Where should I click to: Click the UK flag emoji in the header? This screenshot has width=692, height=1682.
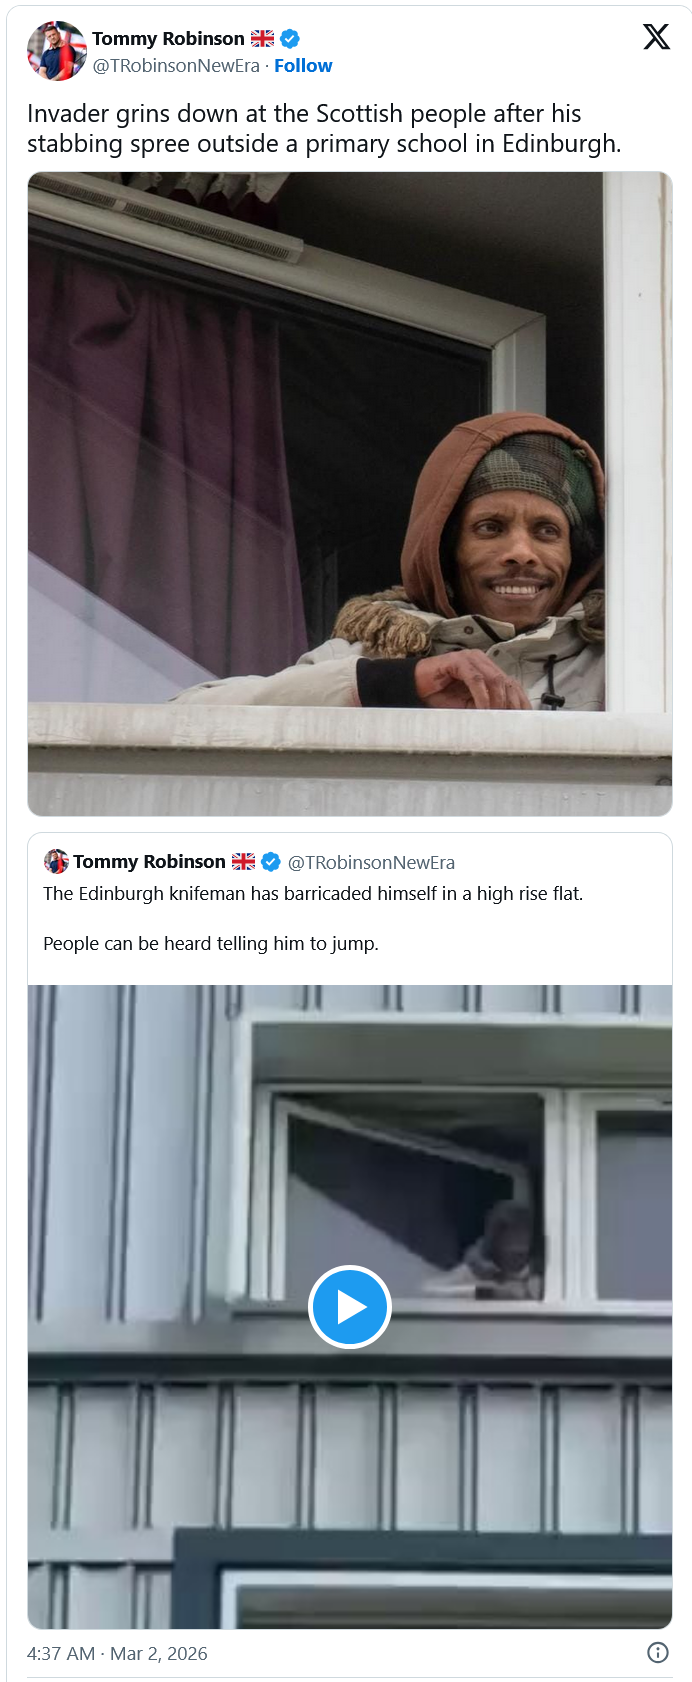coord(262,39)
